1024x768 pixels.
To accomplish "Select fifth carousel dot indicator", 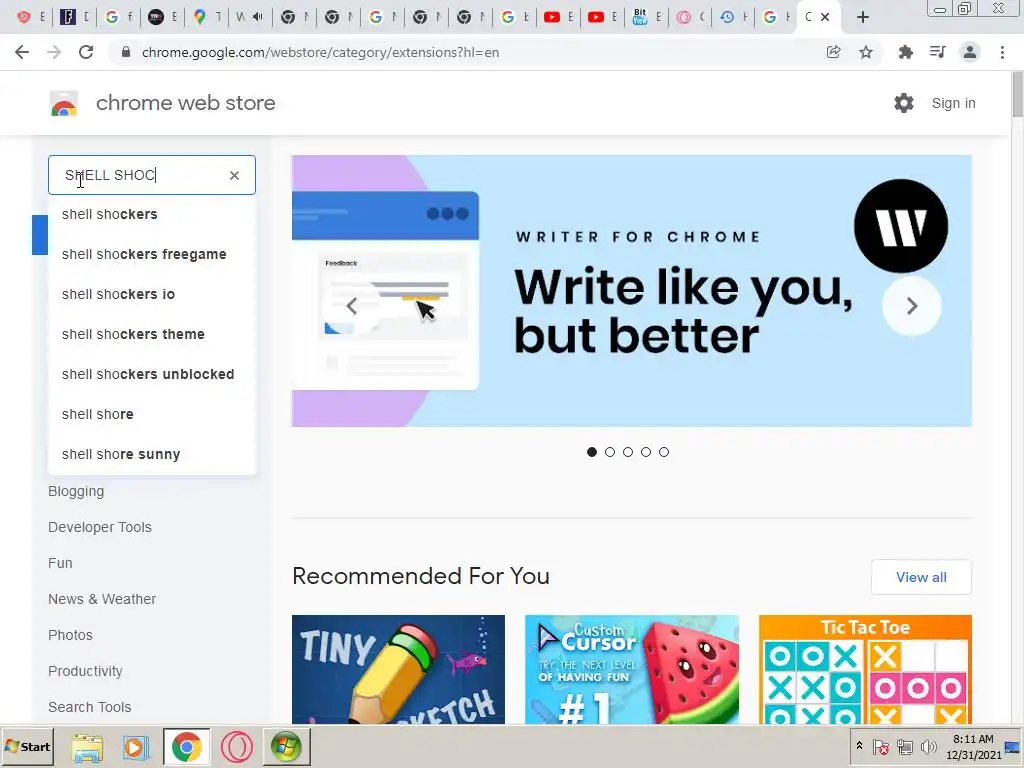I will [x=664, y=452].
